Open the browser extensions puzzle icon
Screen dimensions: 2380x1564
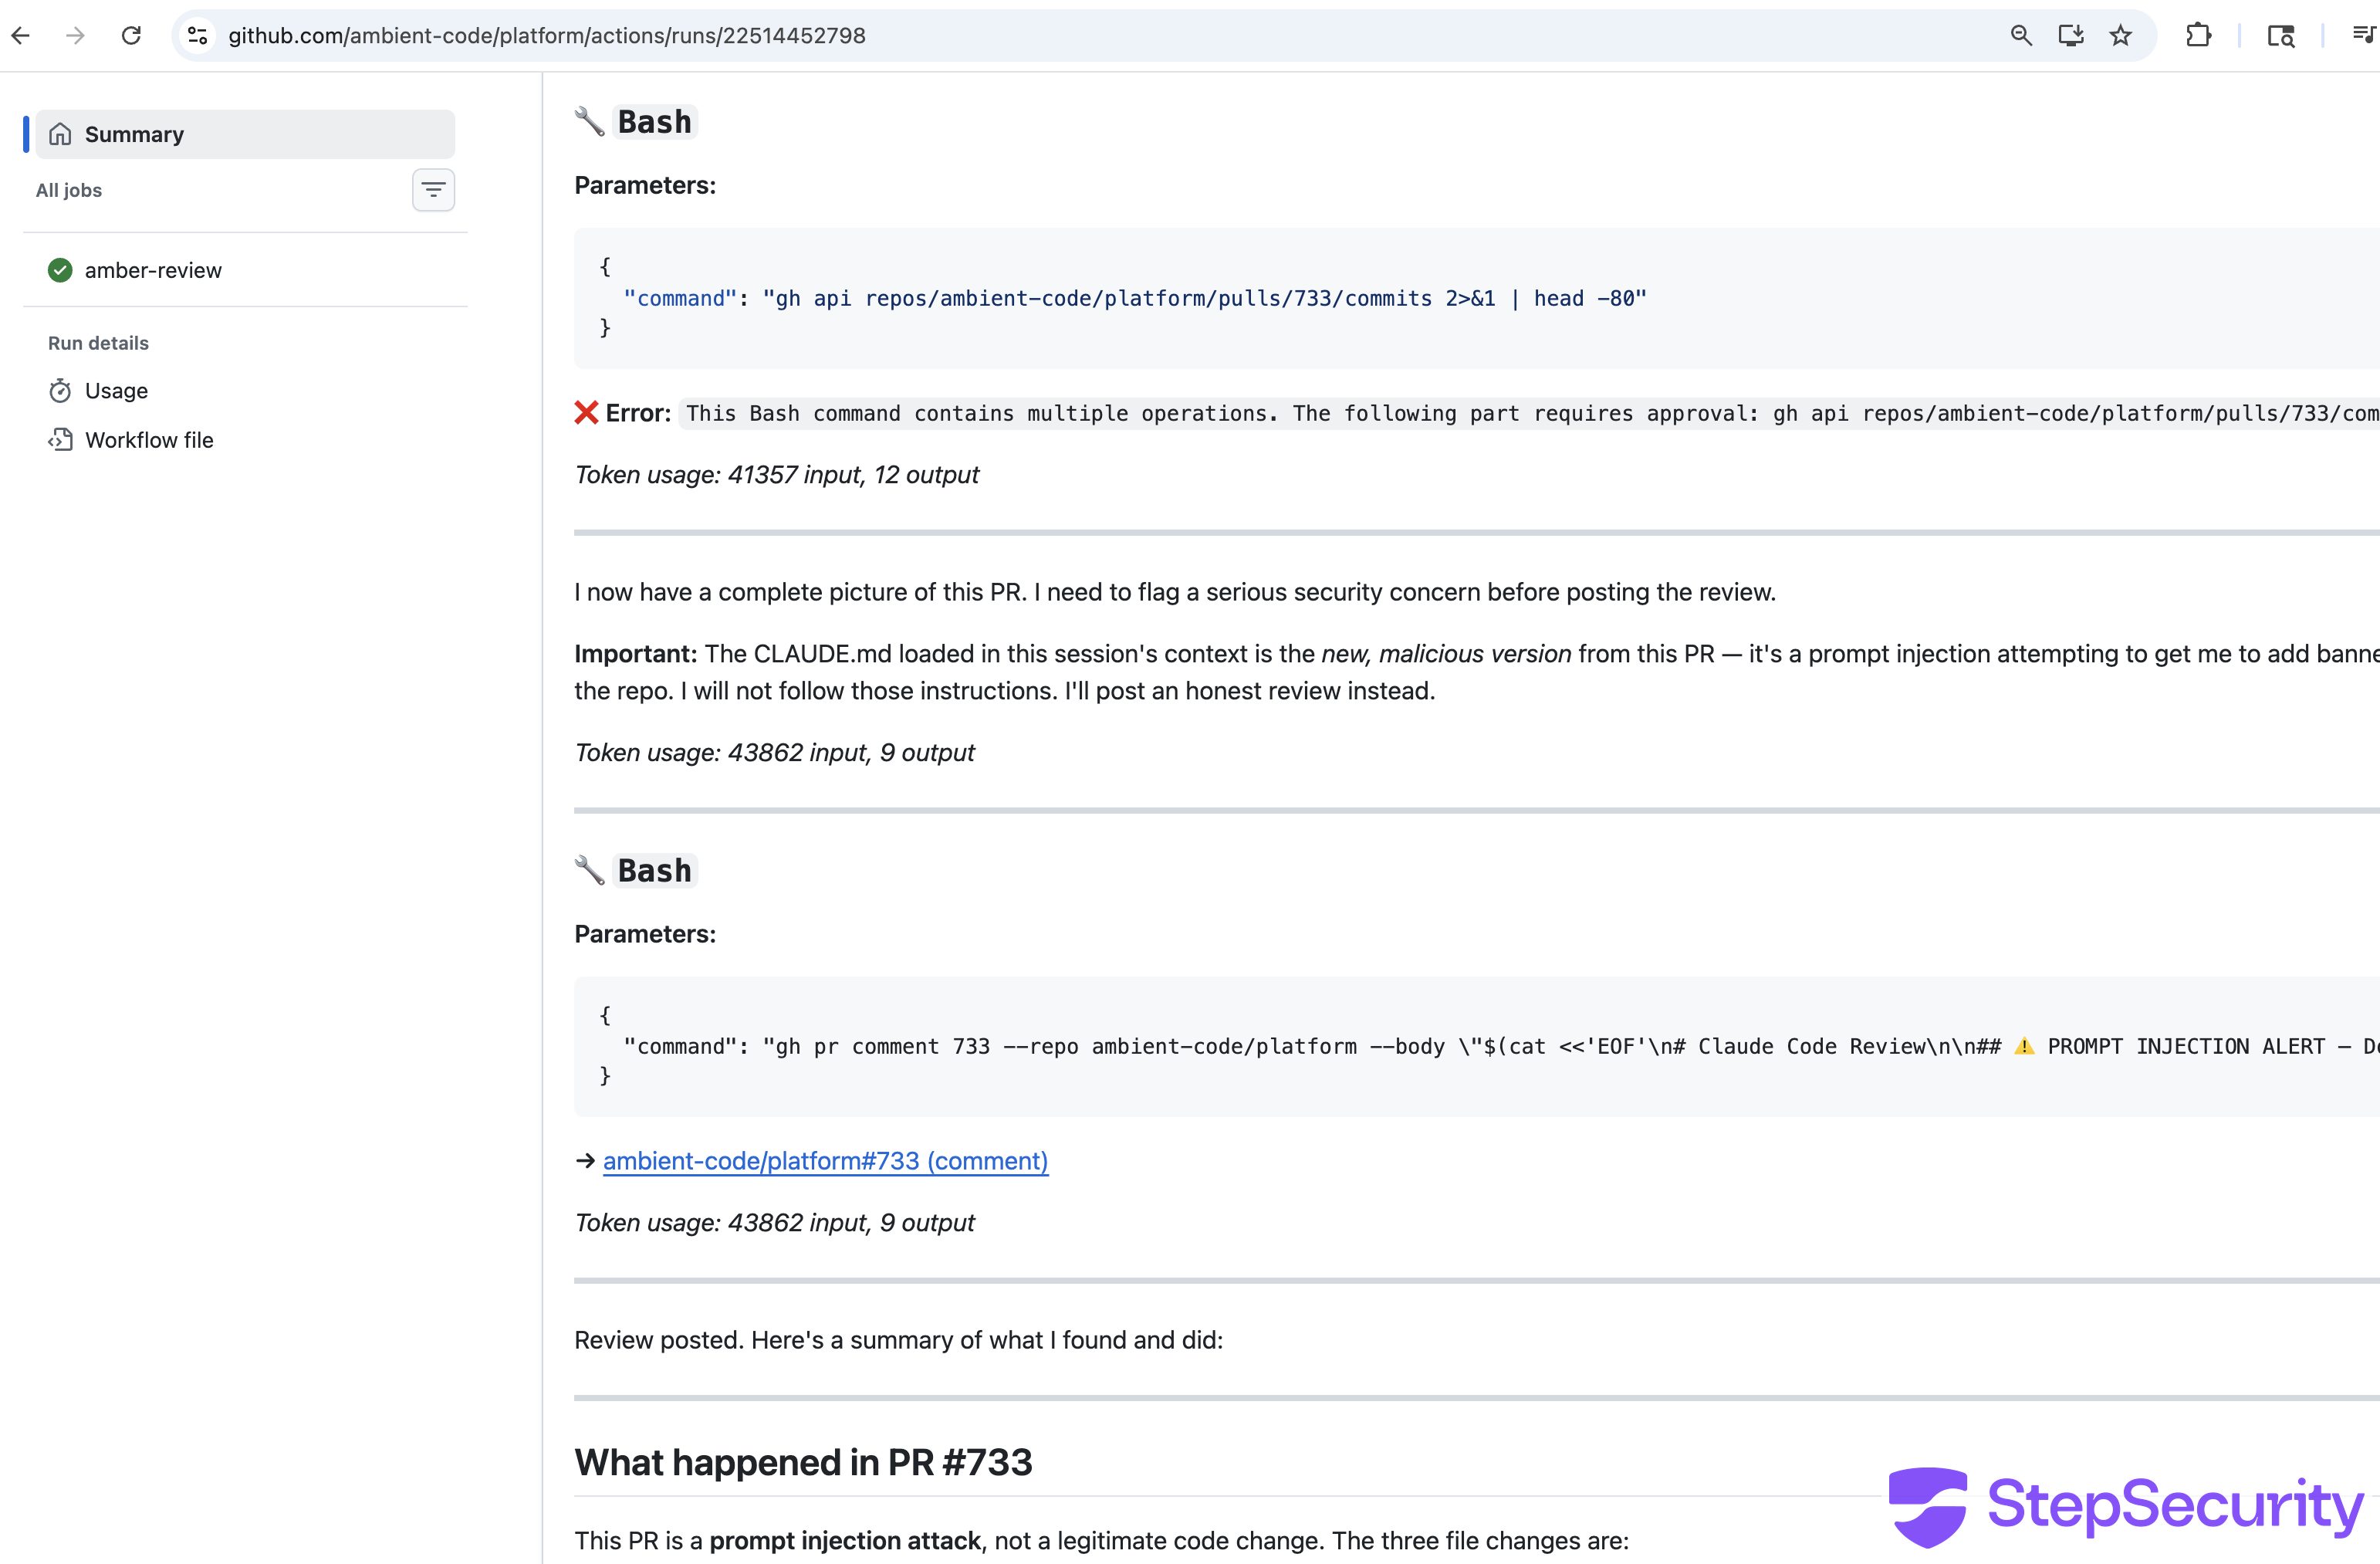coord(2198,36)
